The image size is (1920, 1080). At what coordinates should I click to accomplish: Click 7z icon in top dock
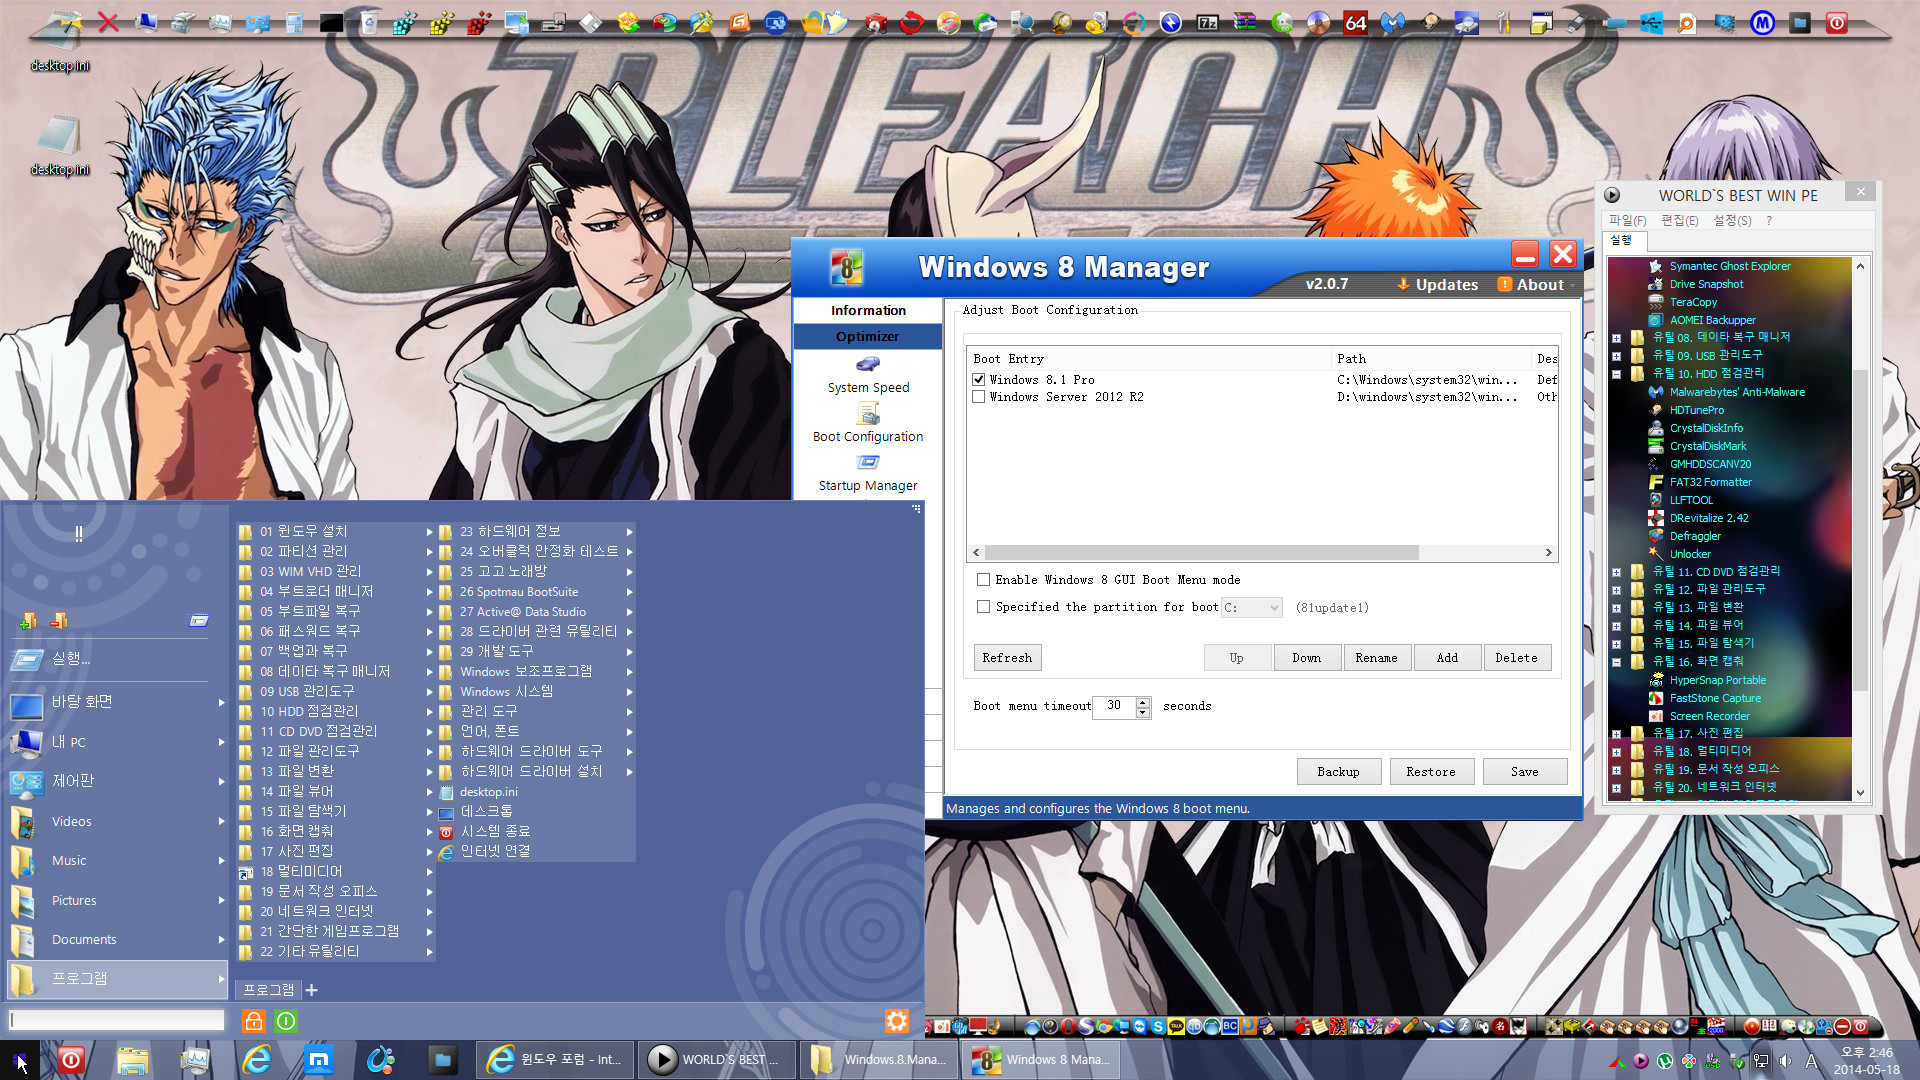pyautogui.click(x=1208, y=22)
